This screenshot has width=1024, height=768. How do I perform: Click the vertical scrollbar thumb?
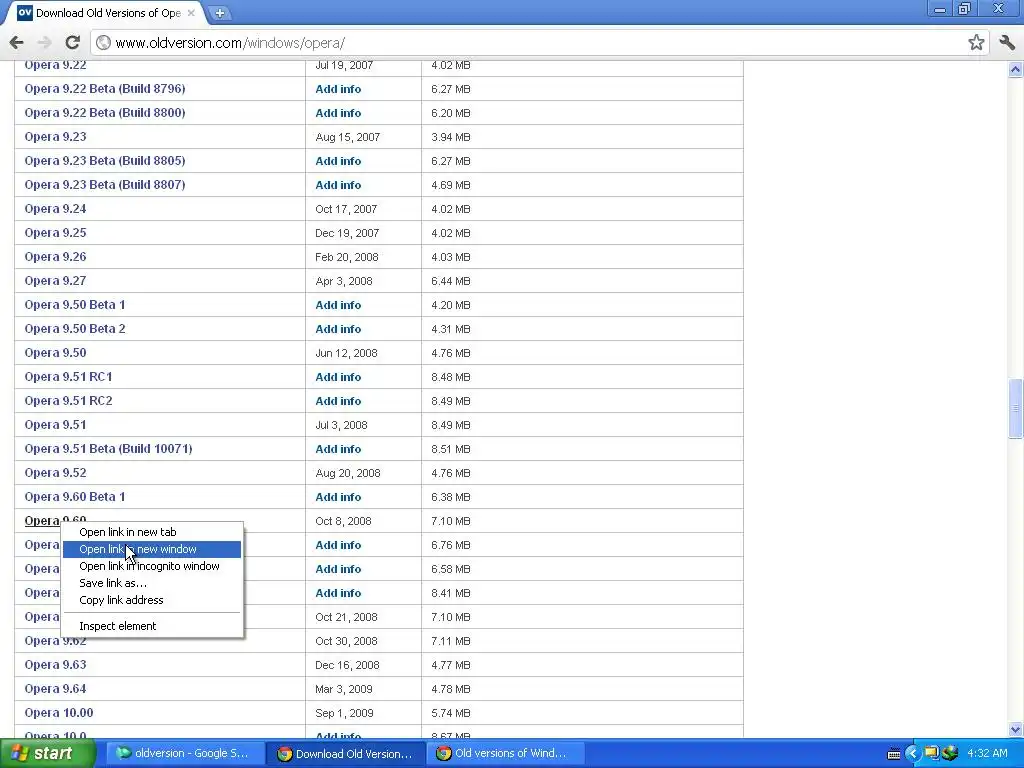tap(1016, 409)
